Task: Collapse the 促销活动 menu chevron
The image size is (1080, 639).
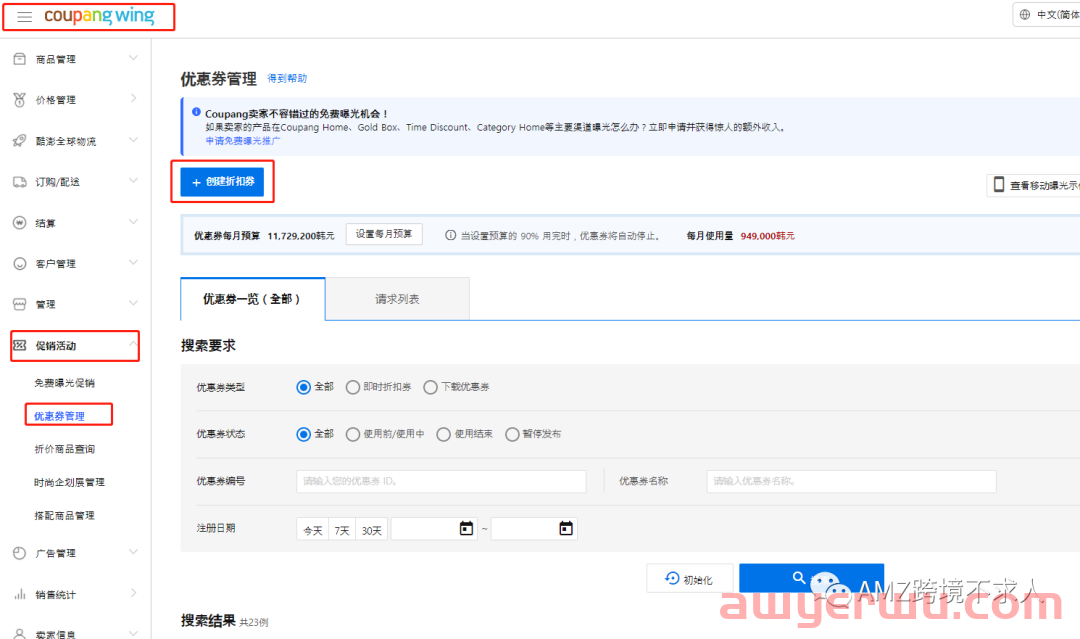Action: click(133, 342)
